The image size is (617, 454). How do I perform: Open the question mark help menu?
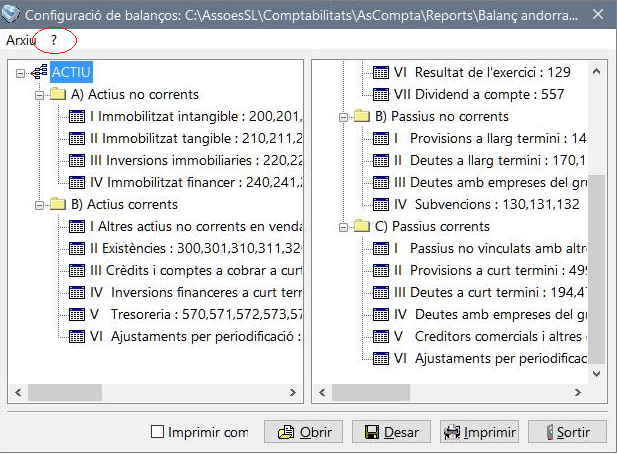(x=54, y=40)
